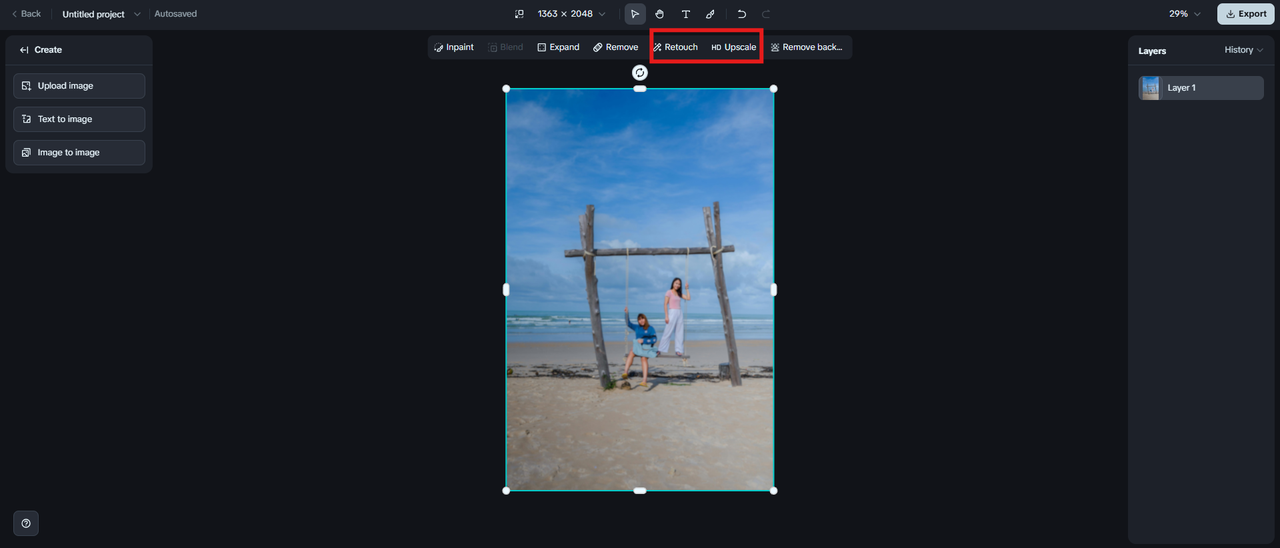
Task: Apply the HD Upscale tool
Action: coord(734,47)
